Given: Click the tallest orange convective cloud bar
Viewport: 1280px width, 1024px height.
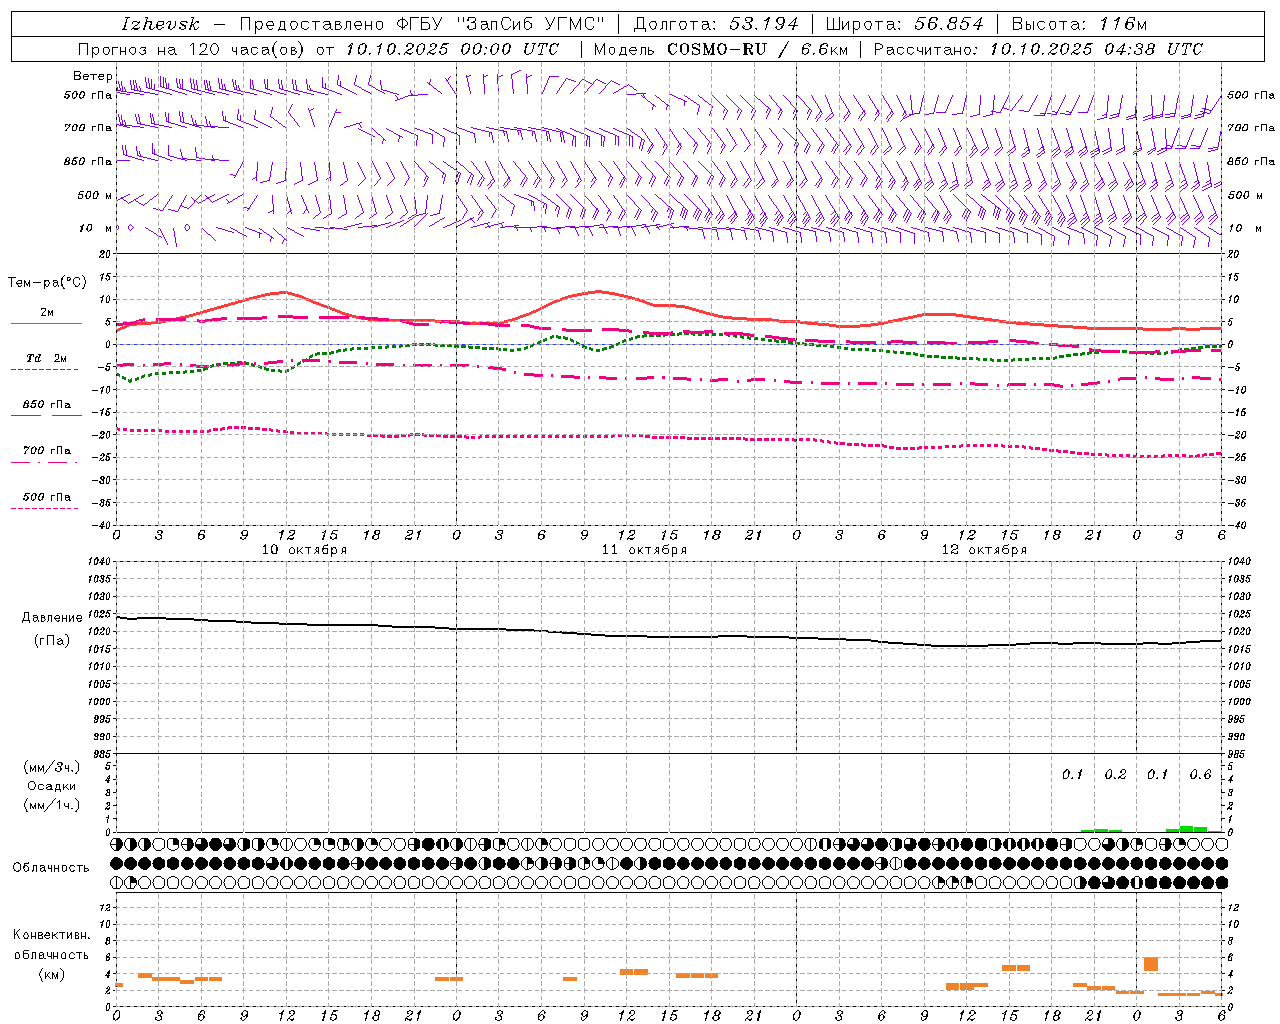Looking at the screenshot, I should click(1151, 964).
